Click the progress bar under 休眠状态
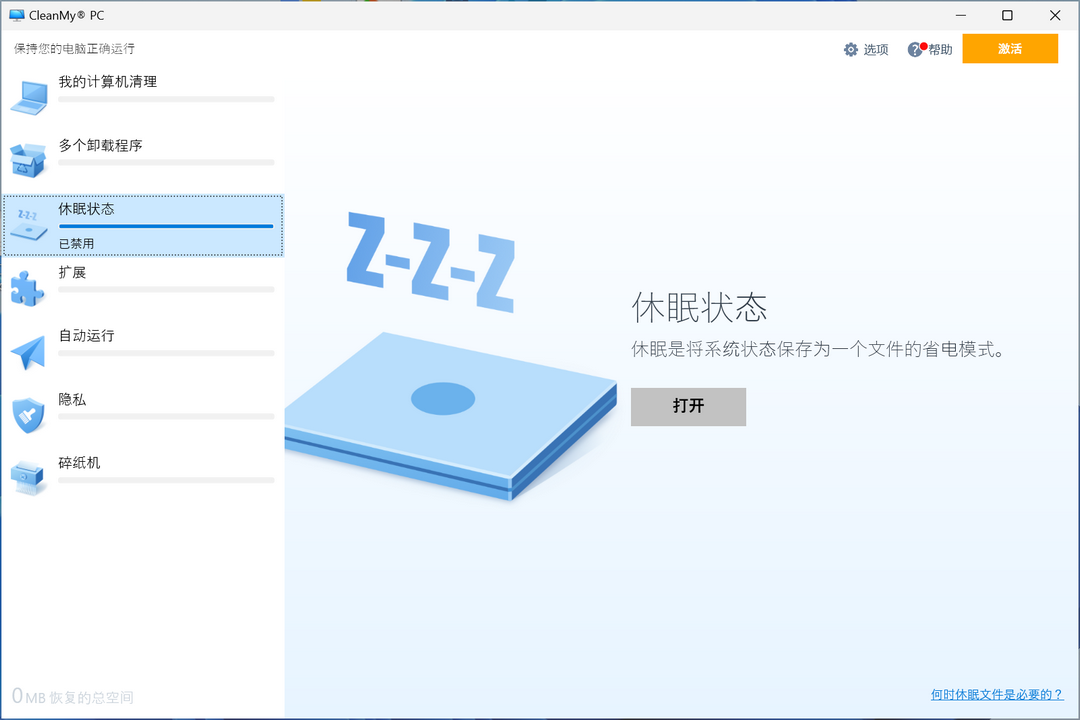 coord(166,226)
